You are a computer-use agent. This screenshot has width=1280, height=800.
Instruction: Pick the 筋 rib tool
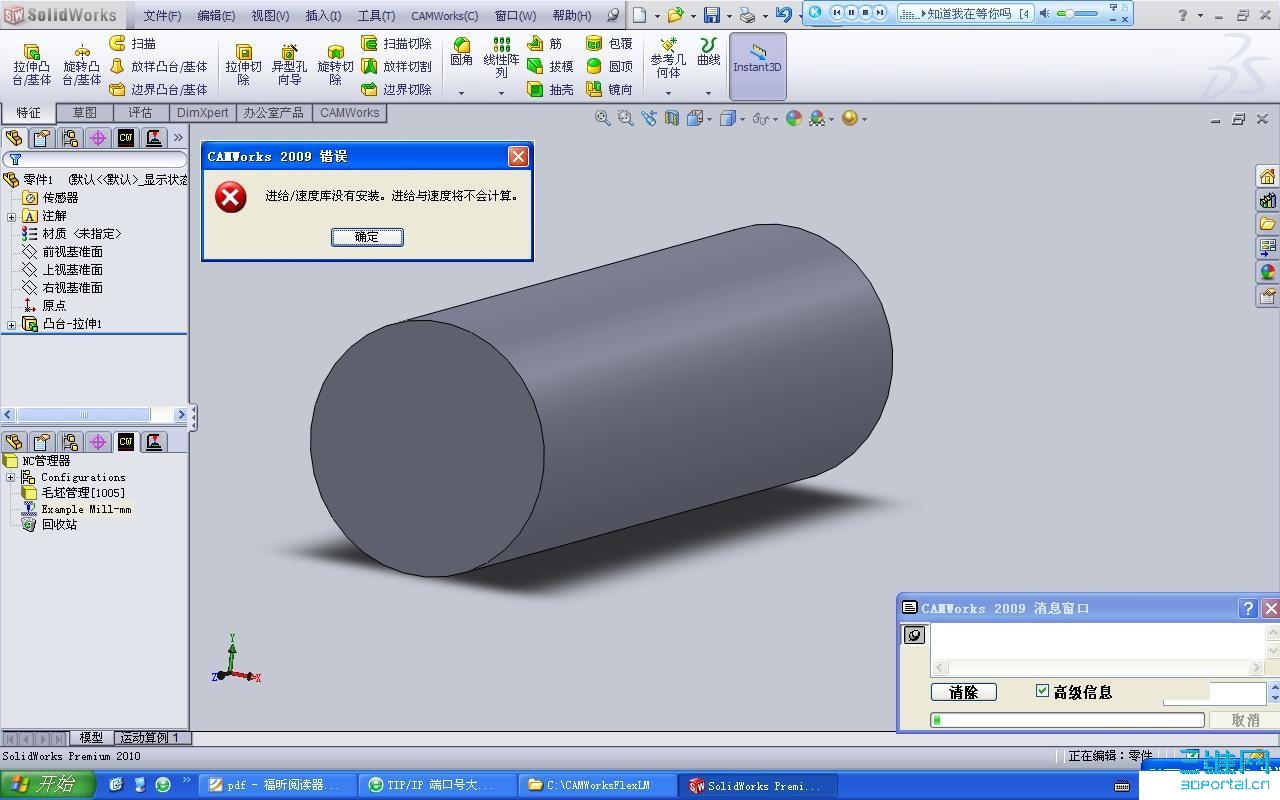click(x=545, y=44)
